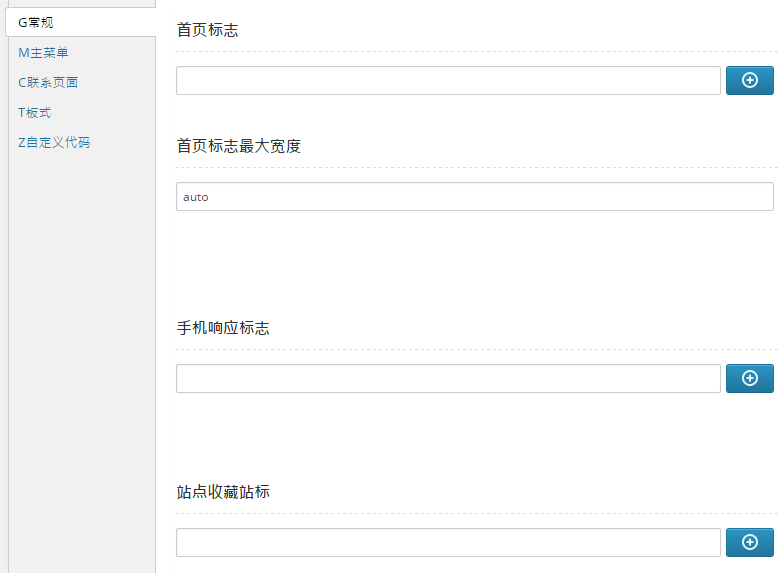The width and height of the screenshot is (779, 573).
Task: Click the 首页标志最大宽度 field containing auto
Action: [474, 196]
